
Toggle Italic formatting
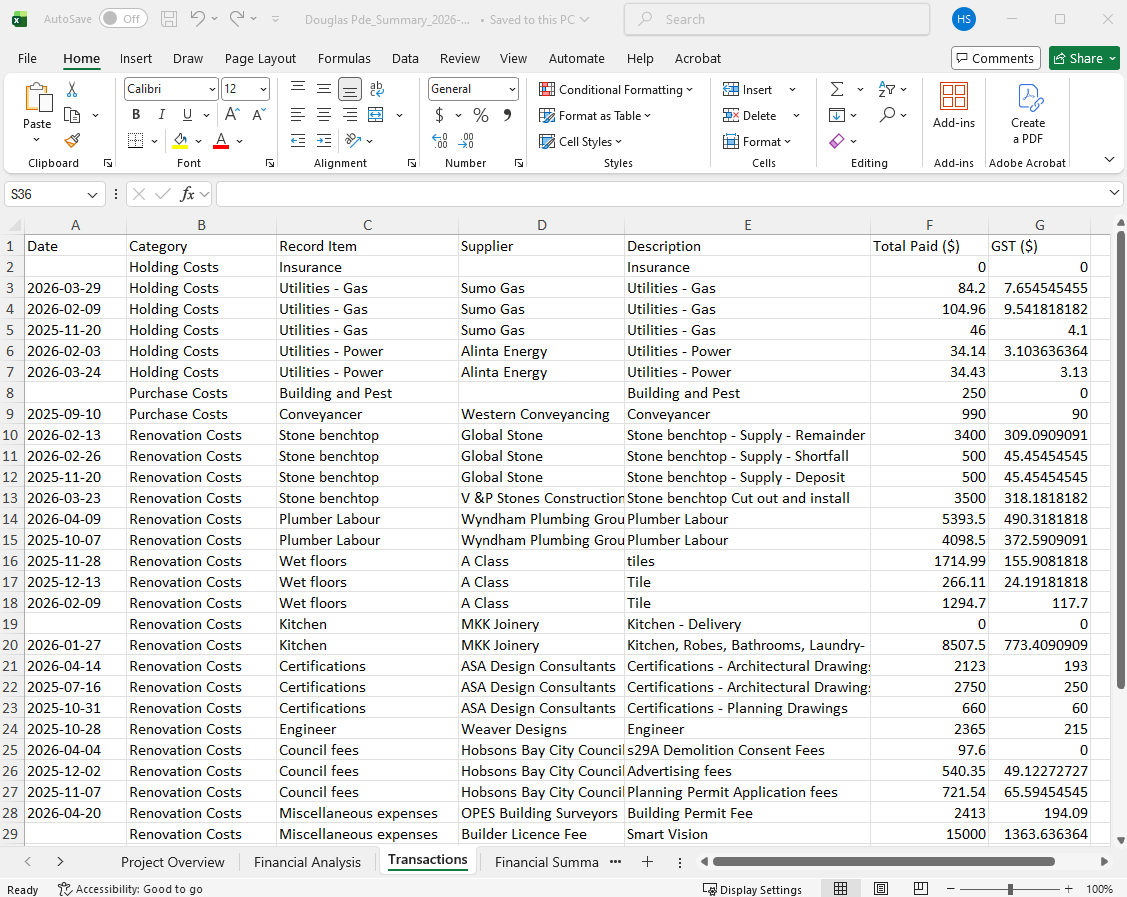coord(162,115)
